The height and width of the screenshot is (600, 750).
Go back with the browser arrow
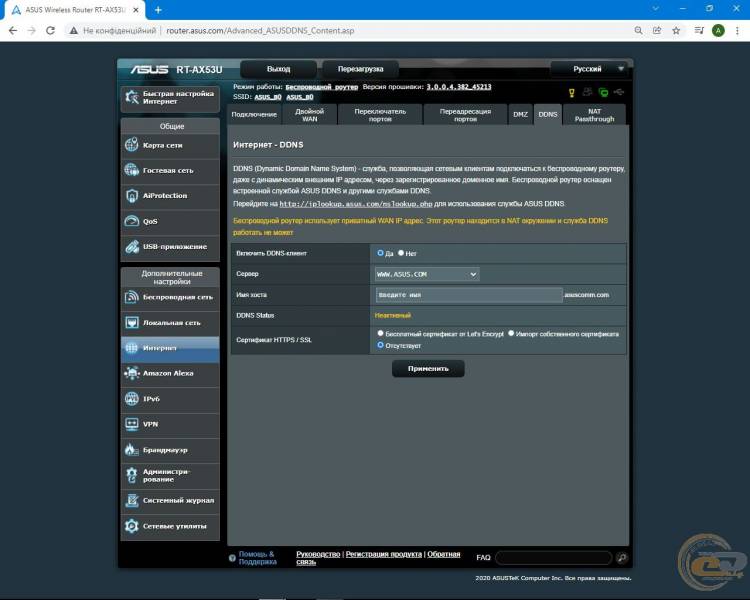tap(13, 31)
